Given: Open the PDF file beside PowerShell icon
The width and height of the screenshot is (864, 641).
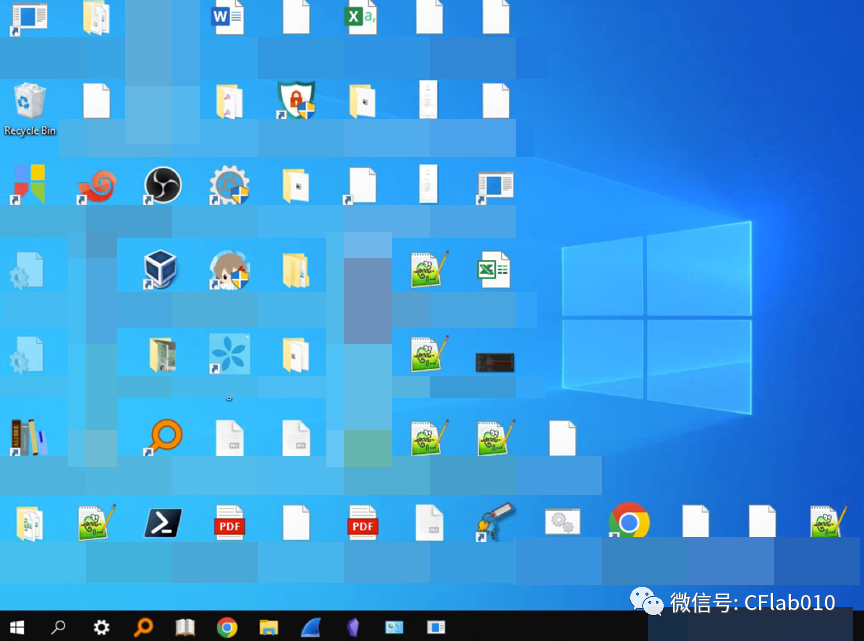Looking at the screenshot, I should pos(229,522).
